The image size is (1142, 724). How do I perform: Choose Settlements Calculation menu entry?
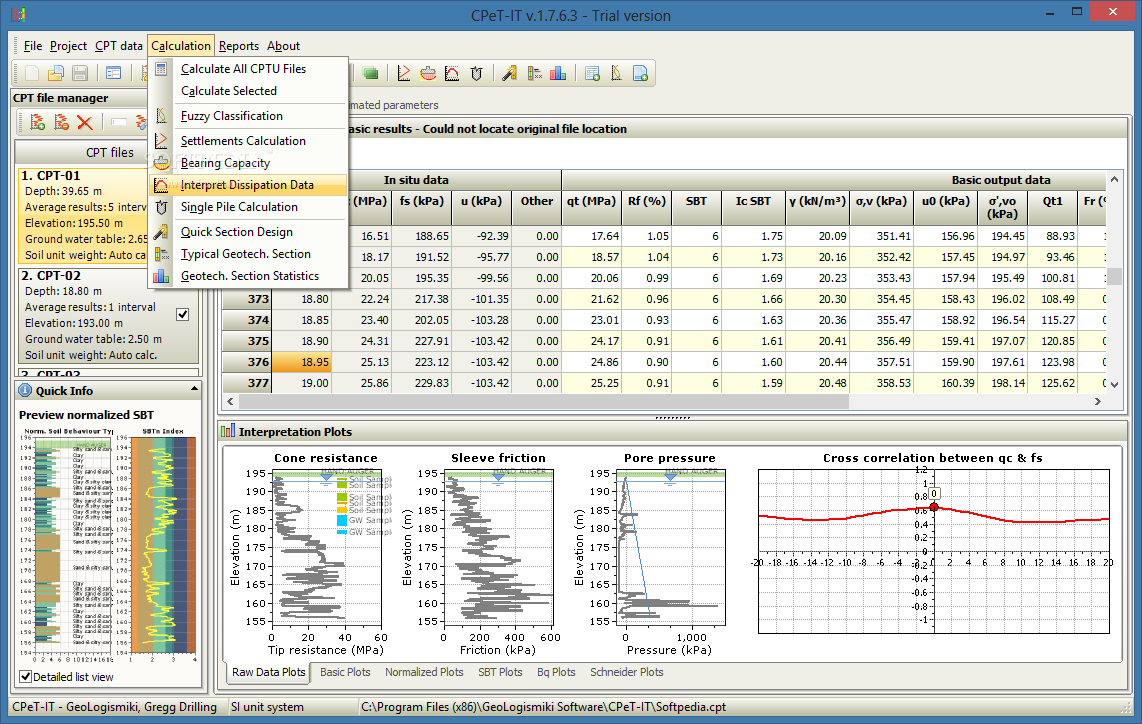pos(248,141)
